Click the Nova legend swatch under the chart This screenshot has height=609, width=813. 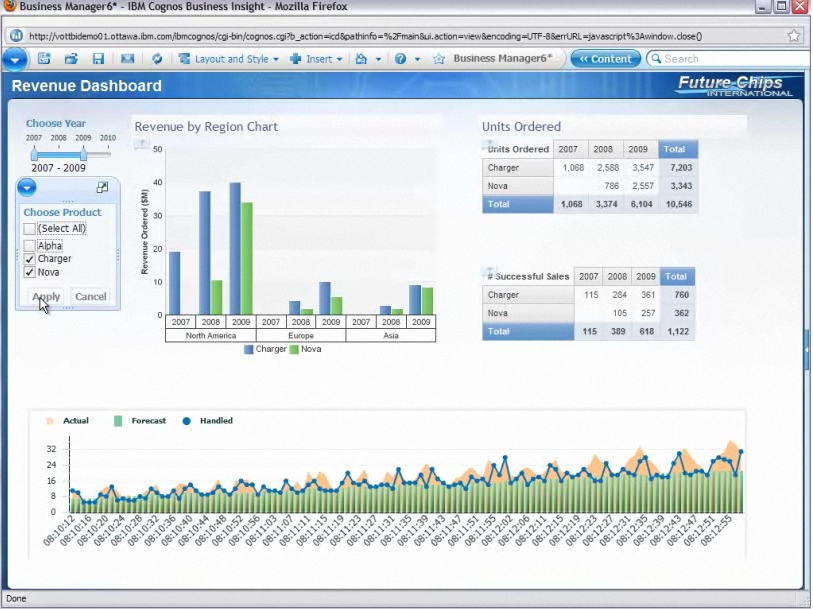click(x=294, y=349)
